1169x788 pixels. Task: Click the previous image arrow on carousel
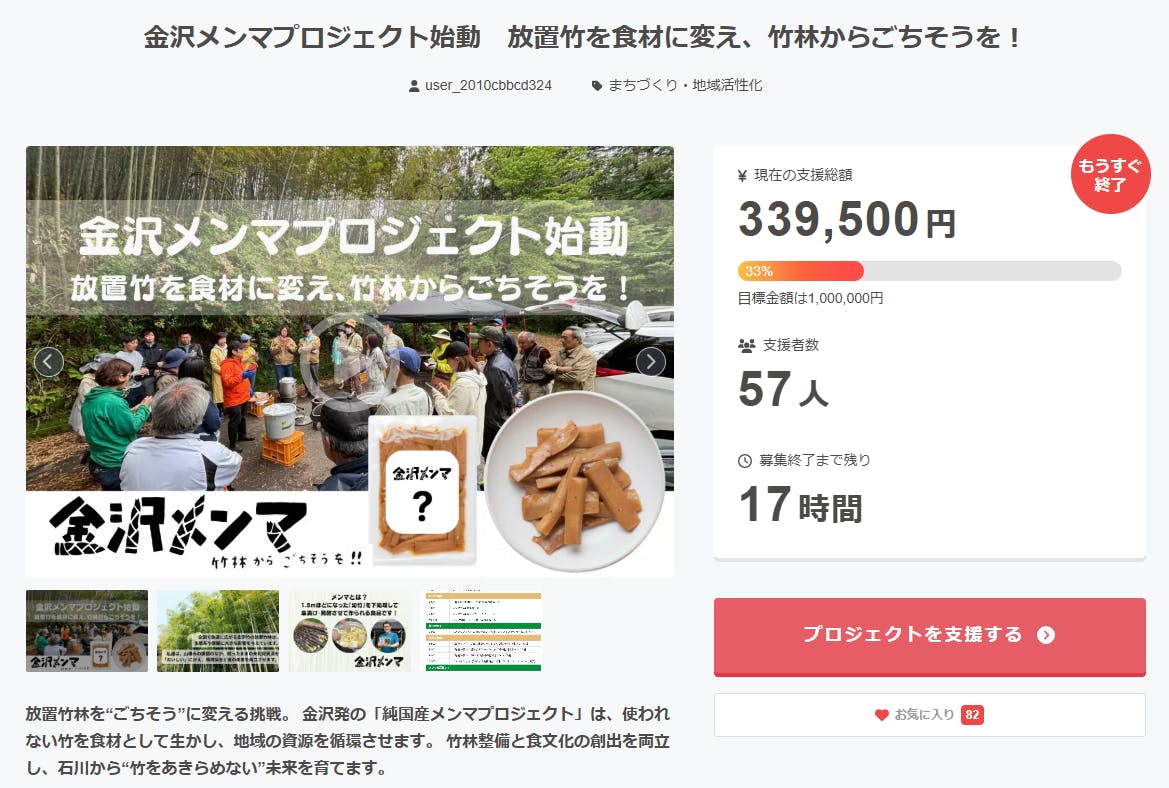tap(49, 362)
